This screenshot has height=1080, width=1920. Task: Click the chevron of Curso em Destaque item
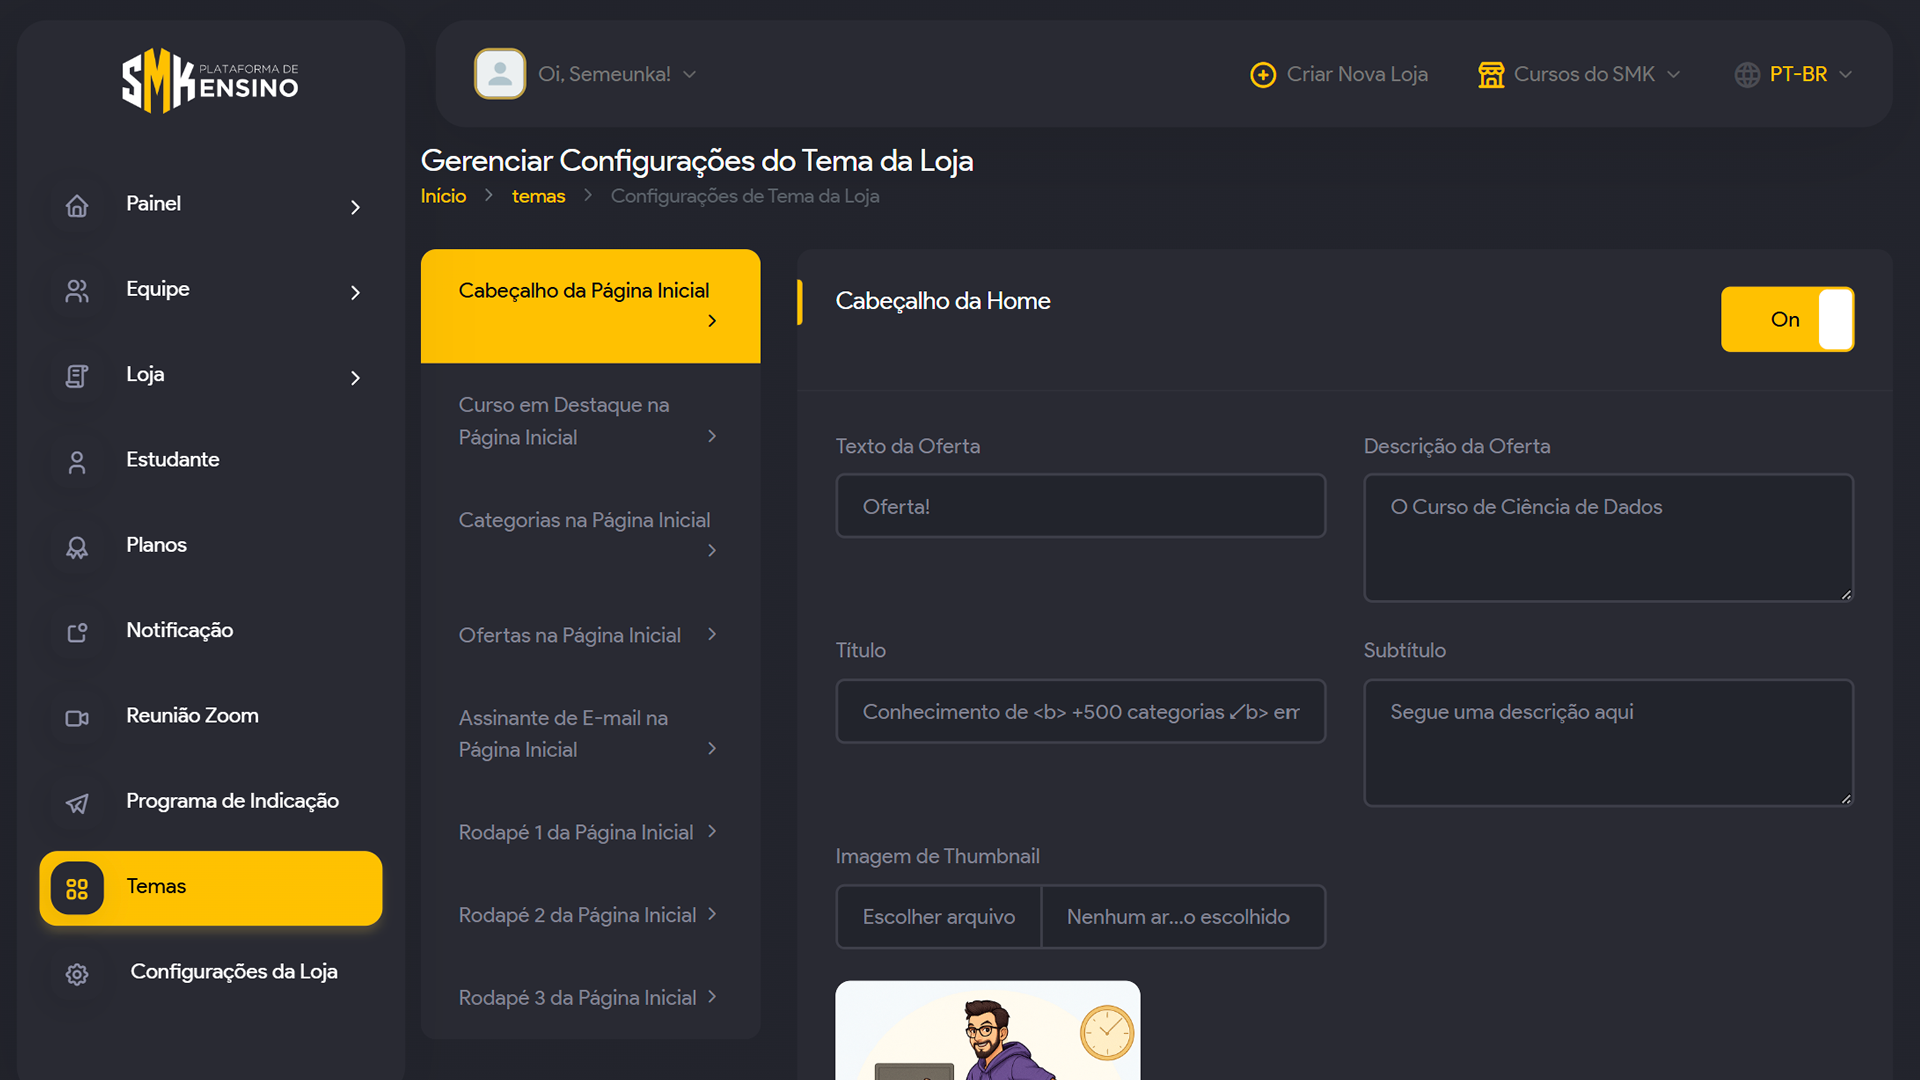(712, 436)
